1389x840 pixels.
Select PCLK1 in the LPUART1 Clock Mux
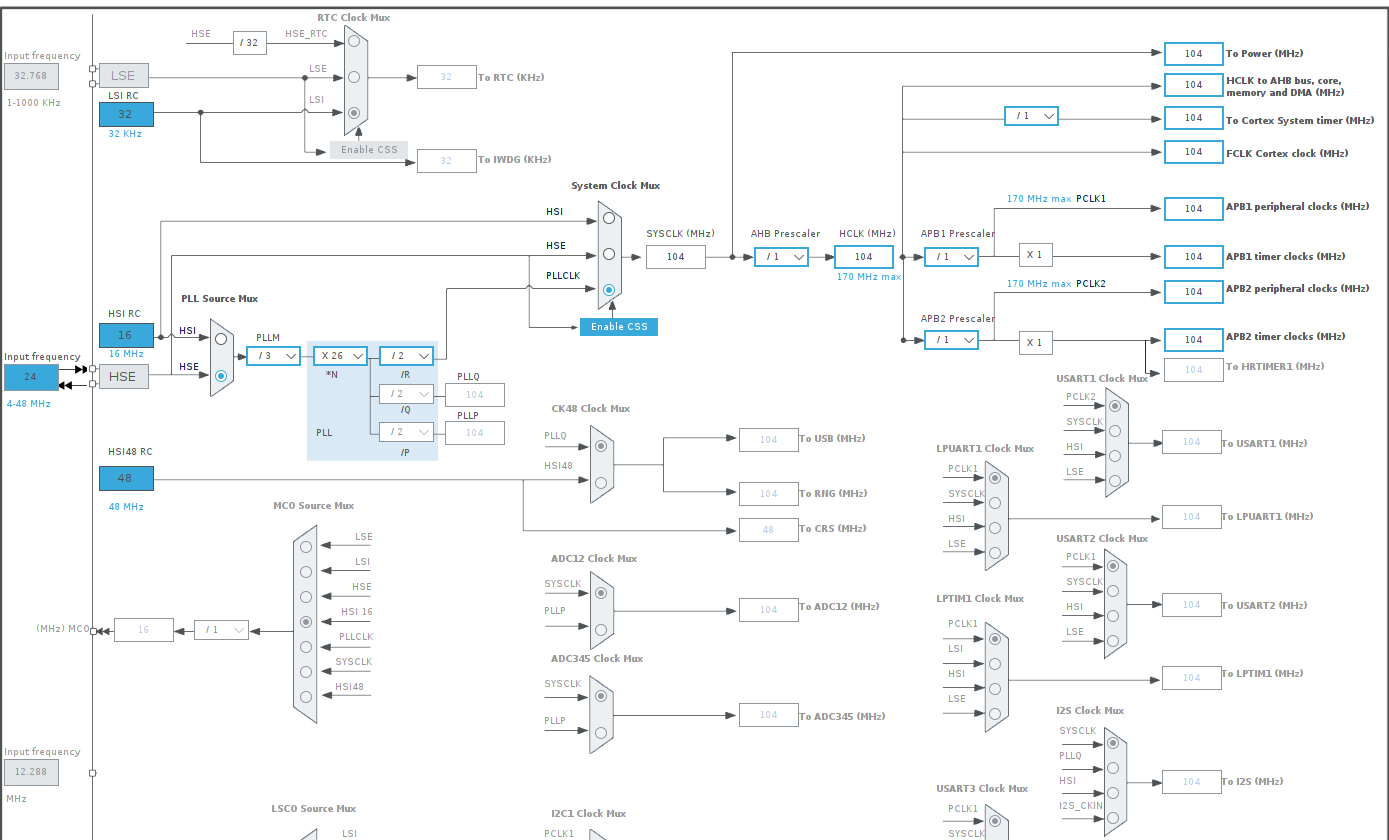[x=994, y=478]
